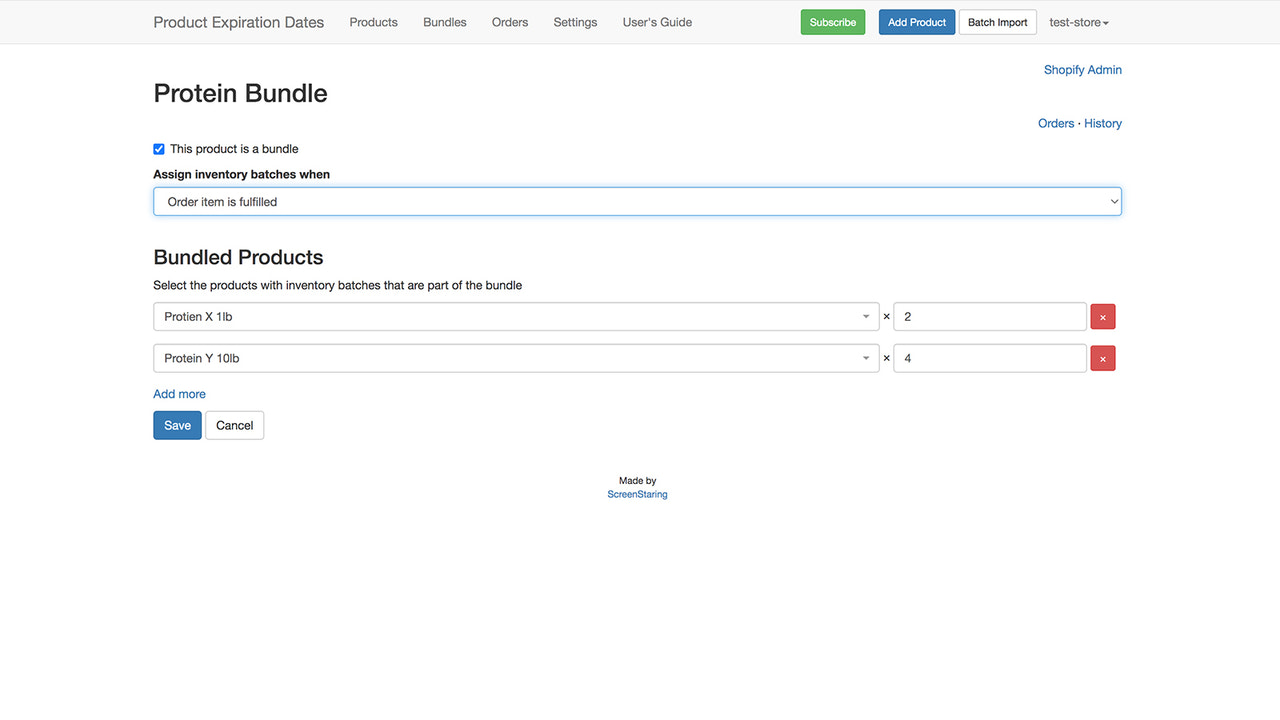Image resolution: width=1280 pixels, height=720 pixels.
Task: Expand the test-store account menu
Action: 1078,21
